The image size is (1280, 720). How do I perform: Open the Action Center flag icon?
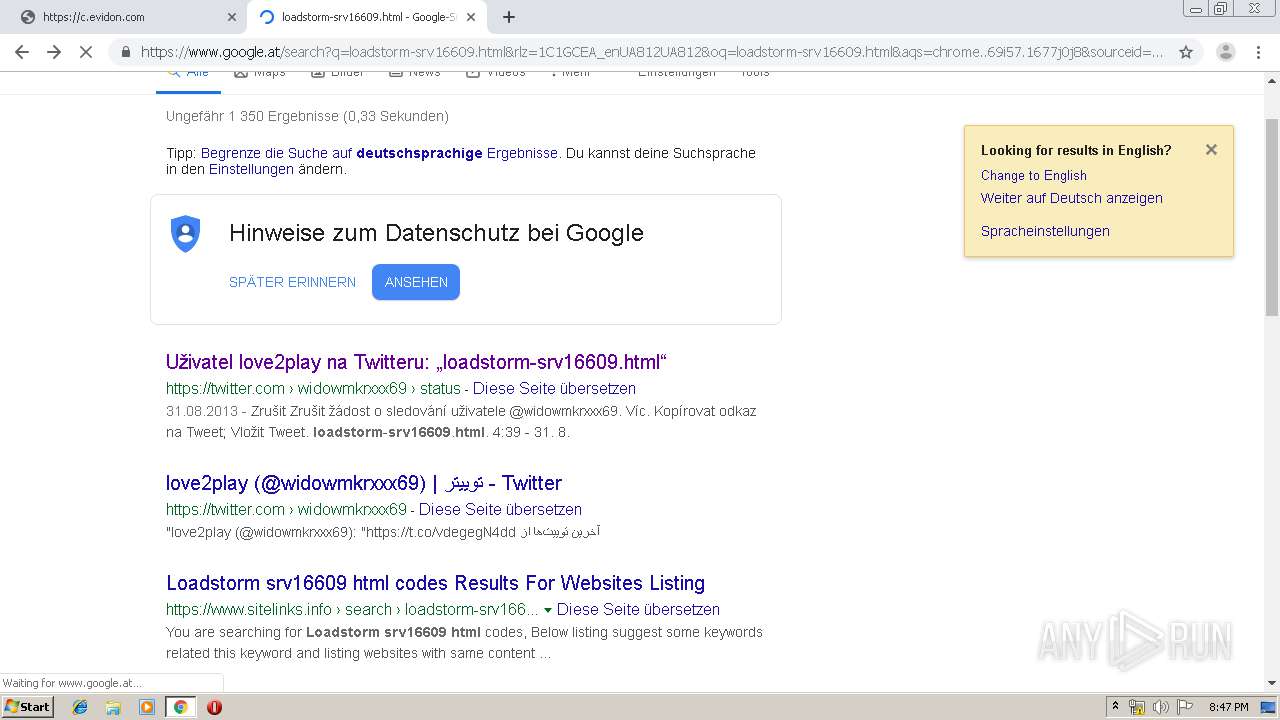[1184, 707]
